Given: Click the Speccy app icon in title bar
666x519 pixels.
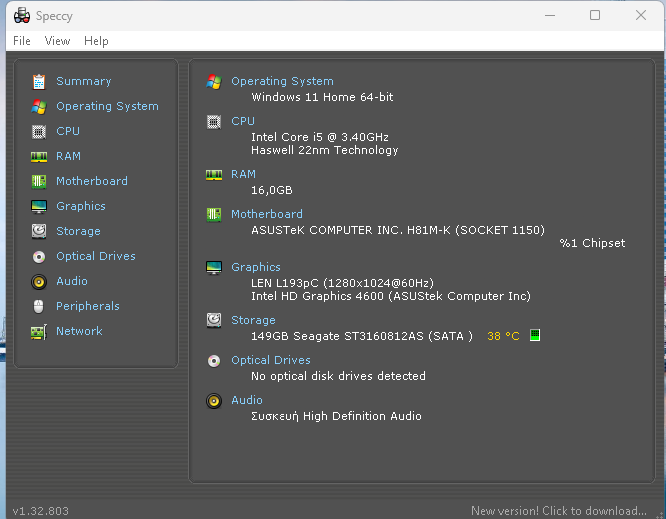Looking at the screenshot, I should 22,16.
